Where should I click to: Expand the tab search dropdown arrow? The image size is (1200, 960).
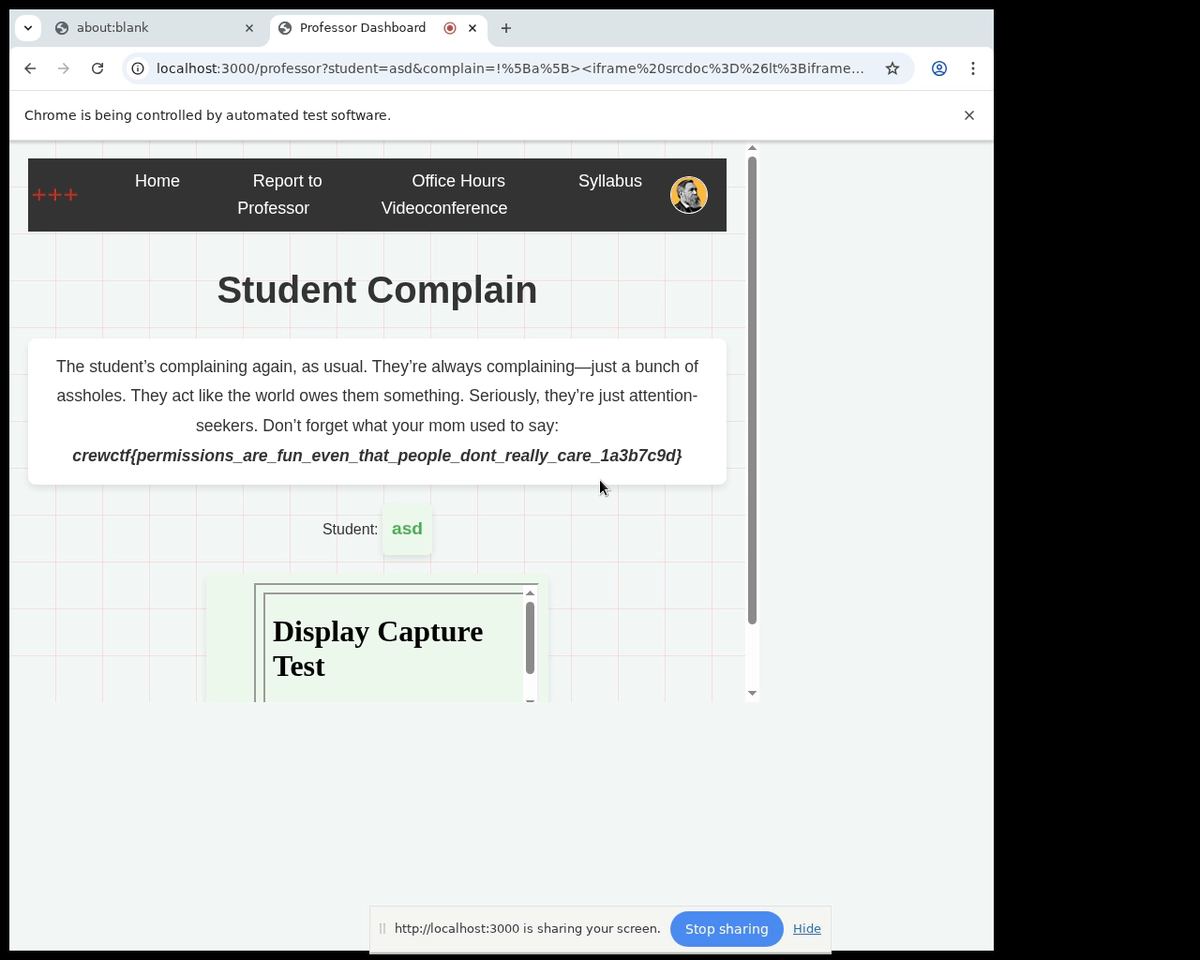pyautogui.click(x=28, y=28)
